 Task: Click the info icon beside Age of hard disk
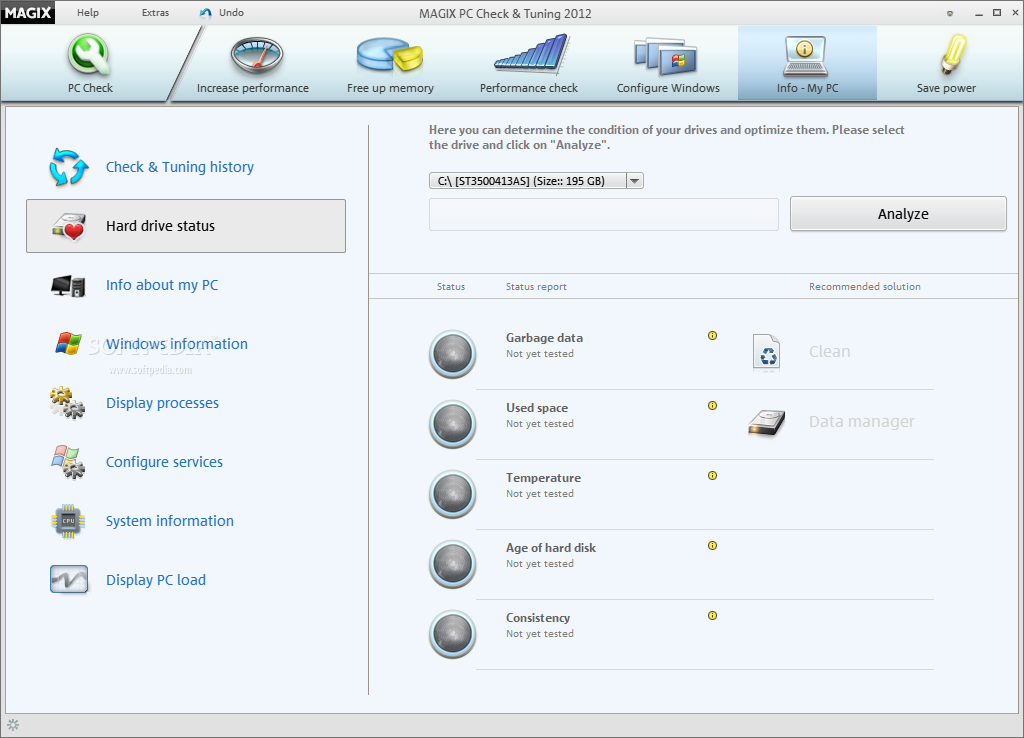[712, 545]
